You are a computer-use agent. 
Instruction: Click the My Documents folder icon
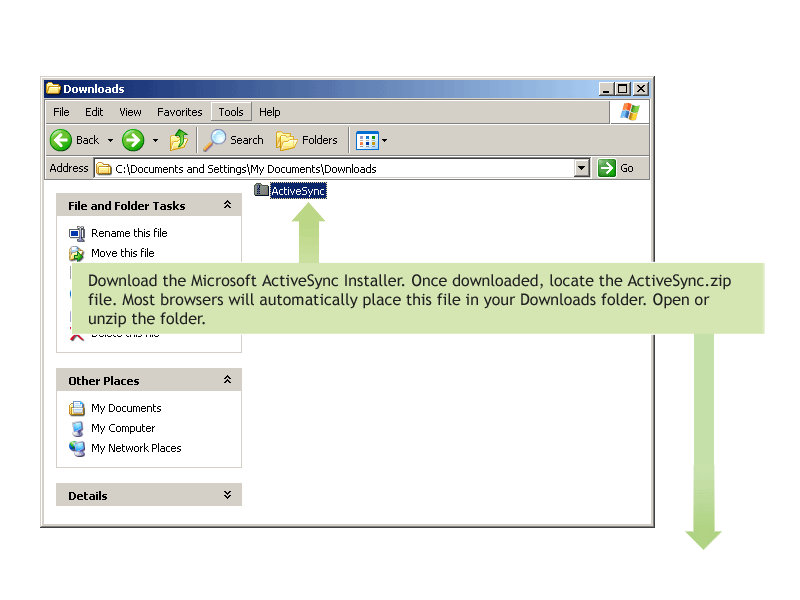[77, 408]
